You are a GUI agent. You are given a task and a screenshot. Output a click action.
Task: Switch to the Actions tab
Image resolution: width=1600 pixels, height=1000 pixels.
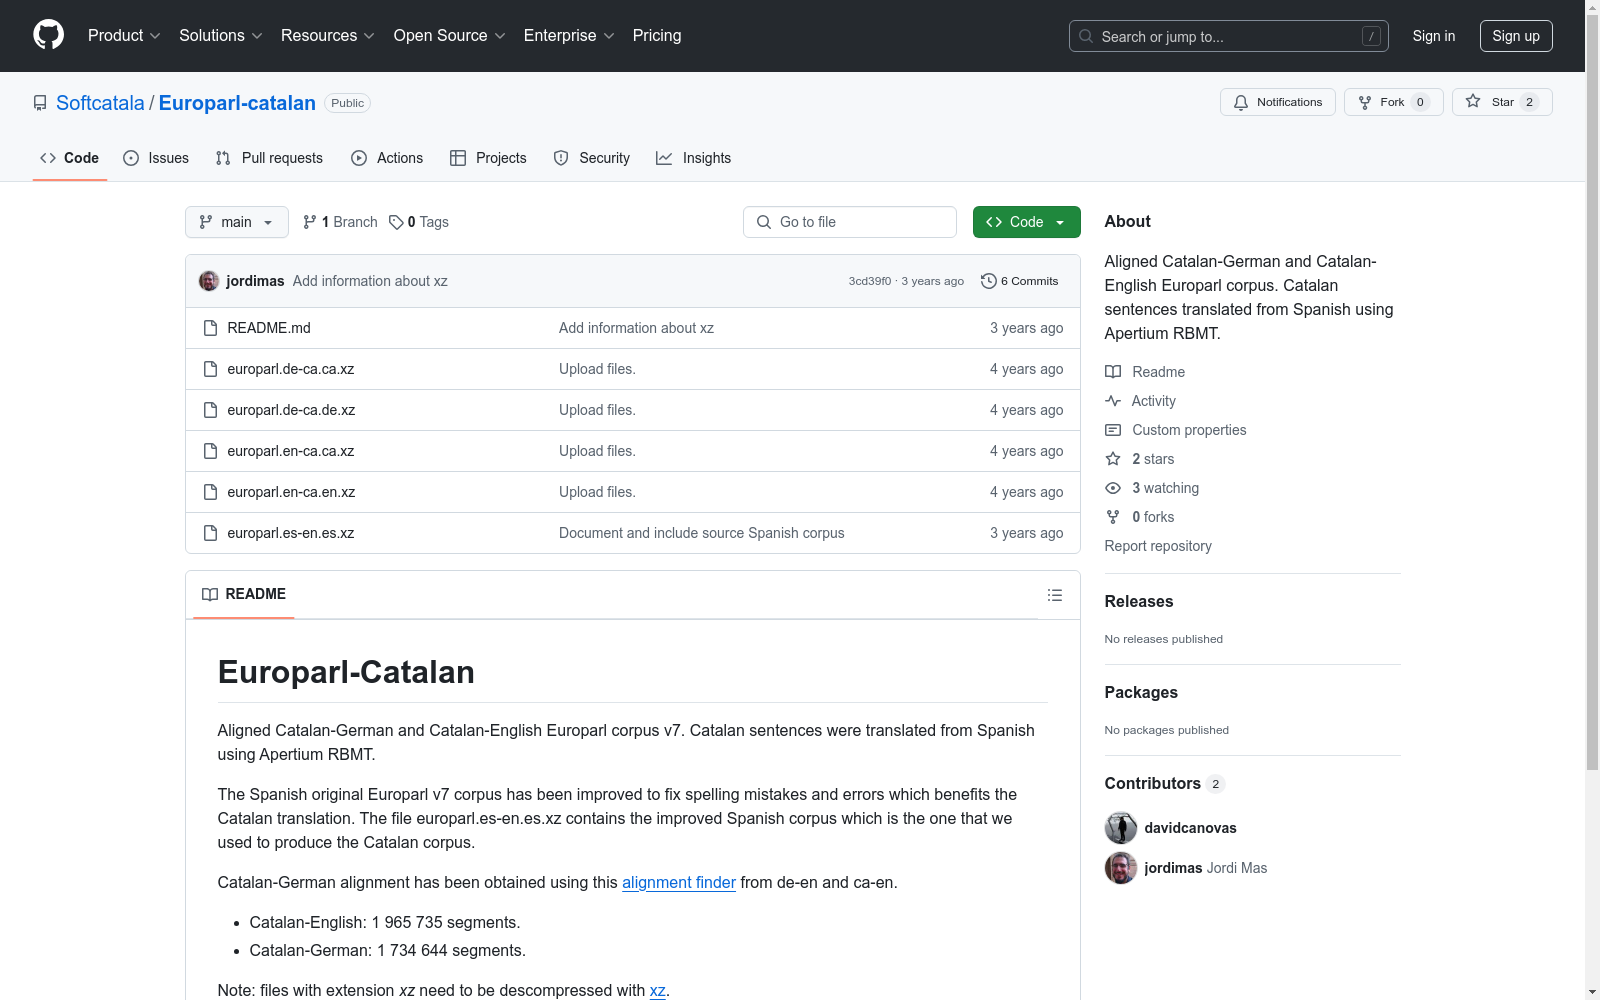coord(387,158)
